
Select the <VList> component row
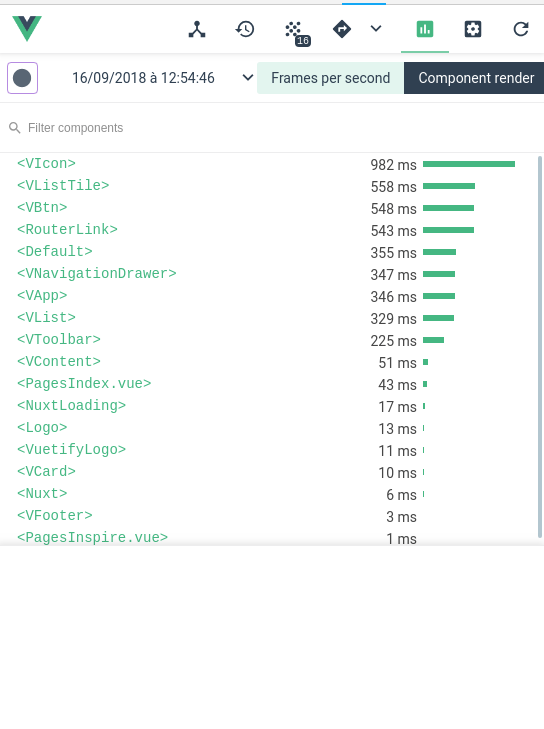pyautogui.click(x=269, y=318)
